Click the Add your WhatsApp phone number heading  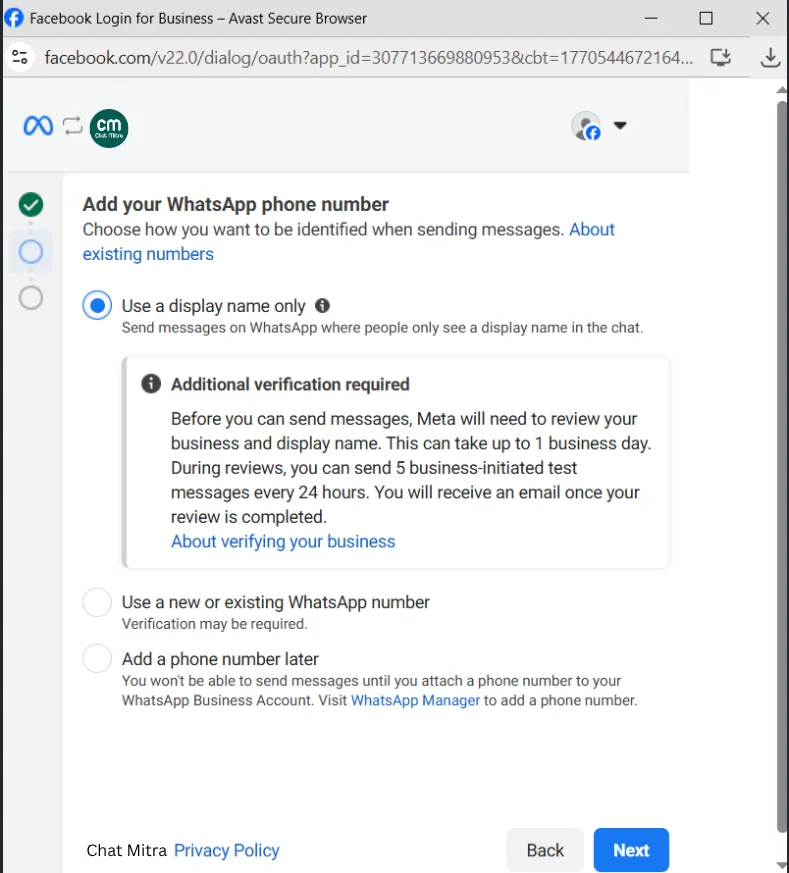click(x=236, y=204)
